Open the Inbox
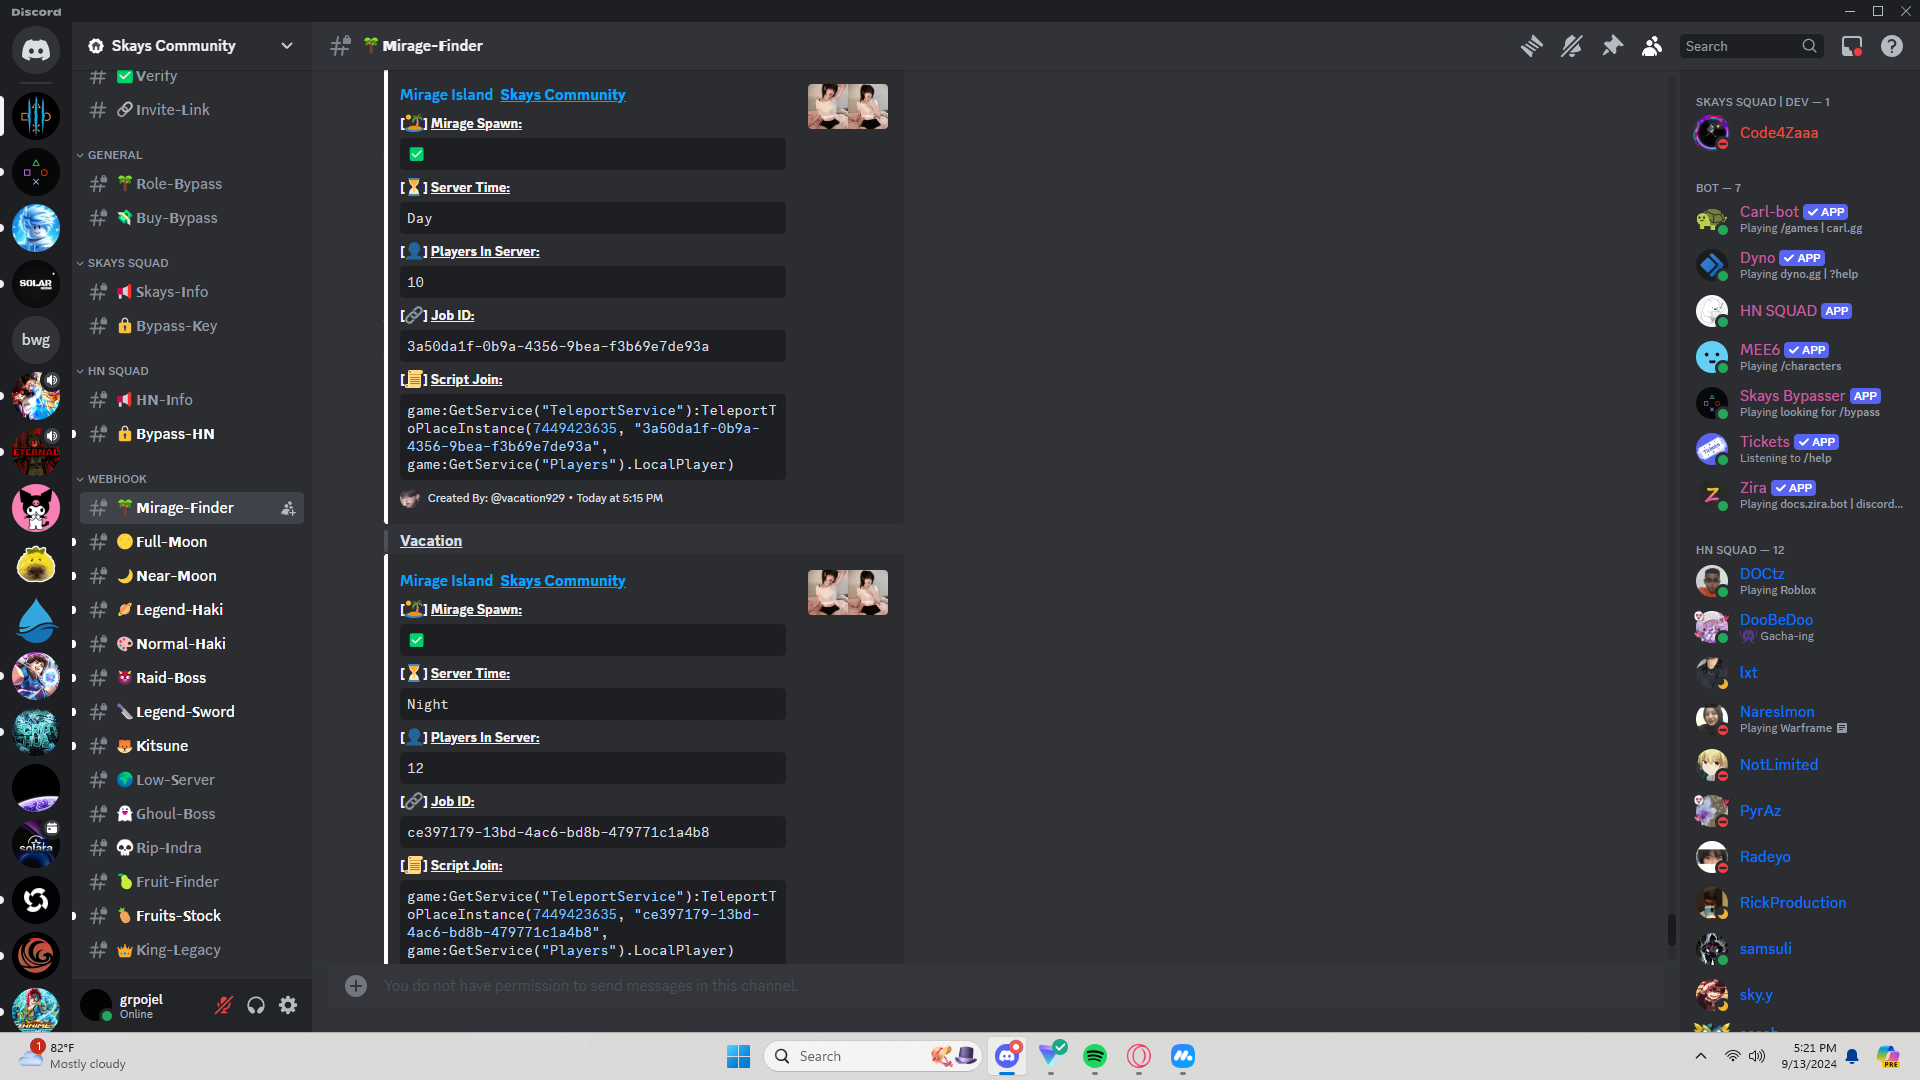This screenshot has height=1080, width=1920. click(1852, 46)
